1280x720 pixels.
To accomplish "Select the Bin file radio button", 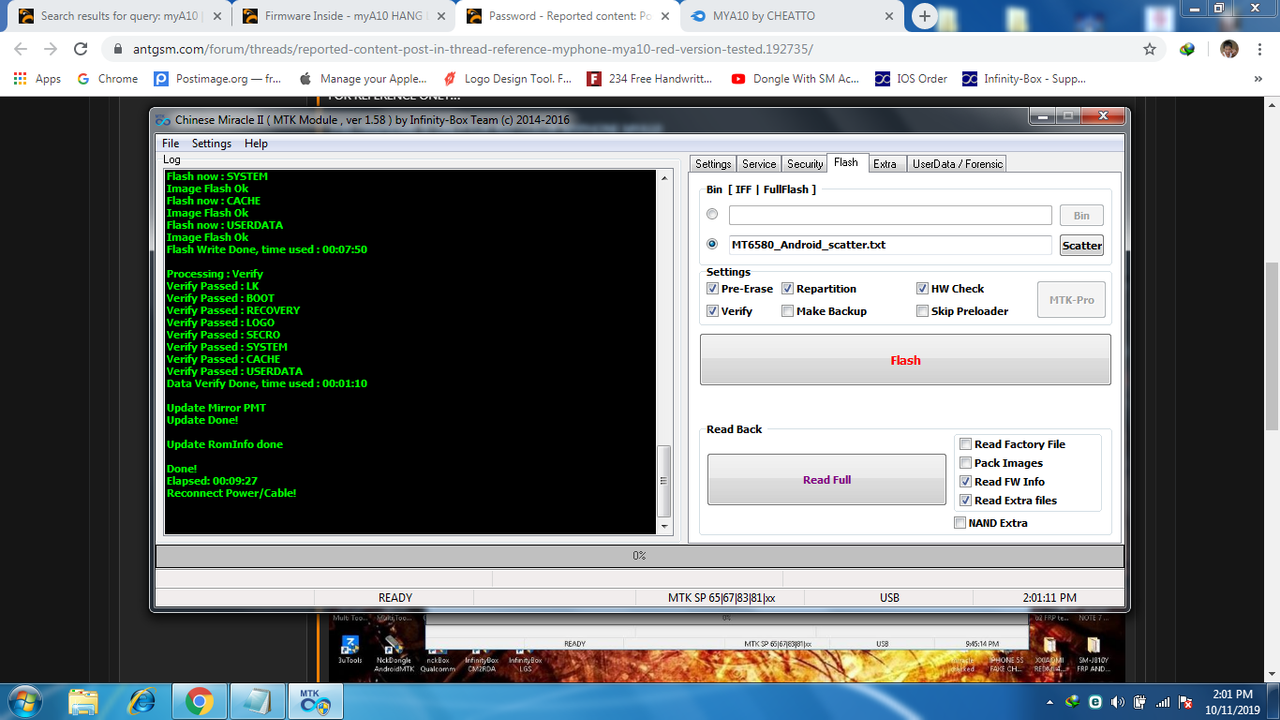I will [x=712, y=214].
